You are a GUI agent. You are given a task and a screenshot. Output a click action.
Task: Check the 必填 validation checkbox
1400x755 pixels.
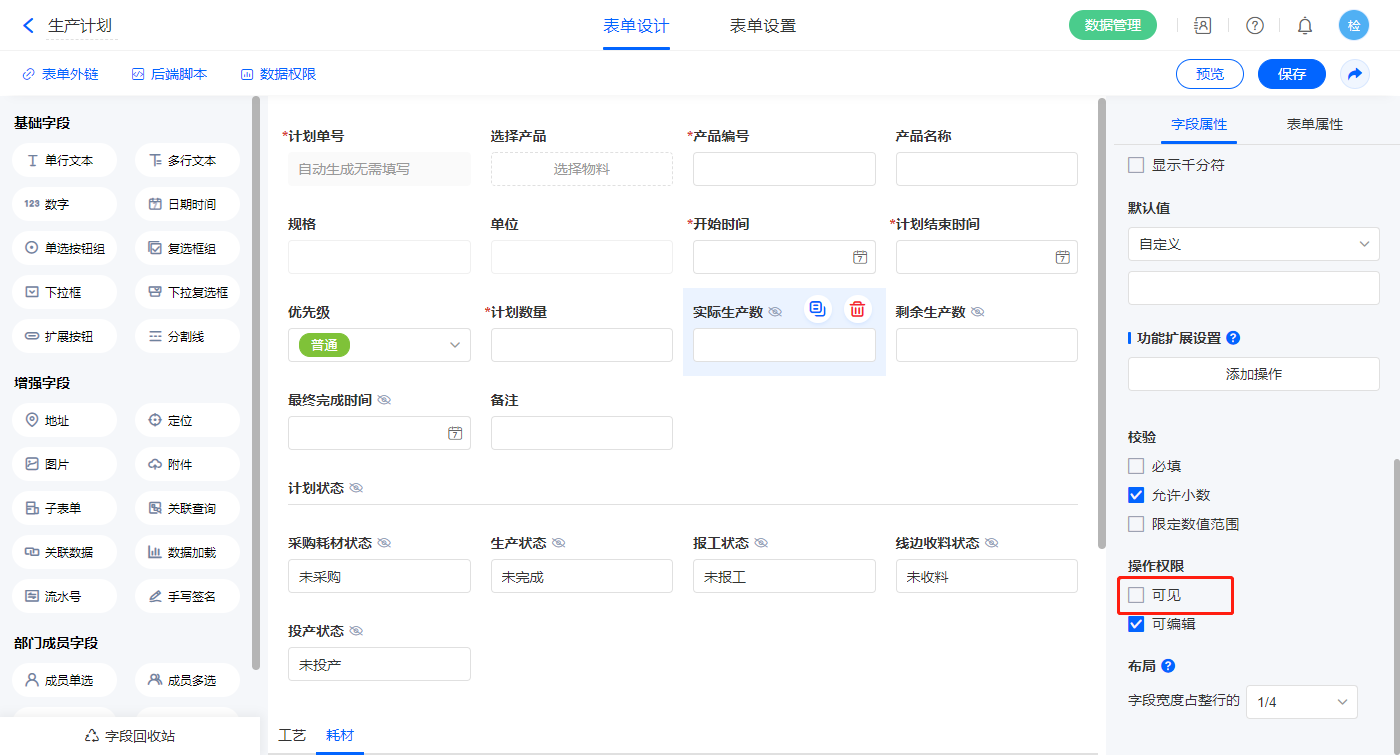pos(1136,466)
